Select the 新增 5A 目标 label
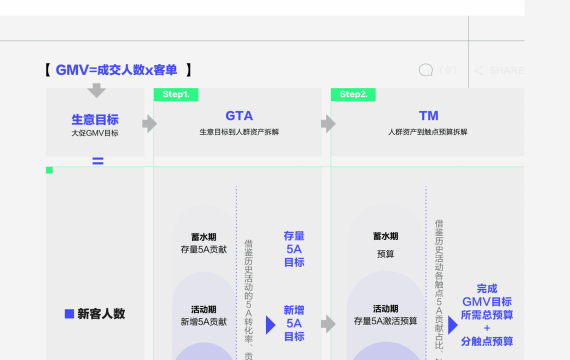This screenshot has height=360, width=570. point(294,323)
